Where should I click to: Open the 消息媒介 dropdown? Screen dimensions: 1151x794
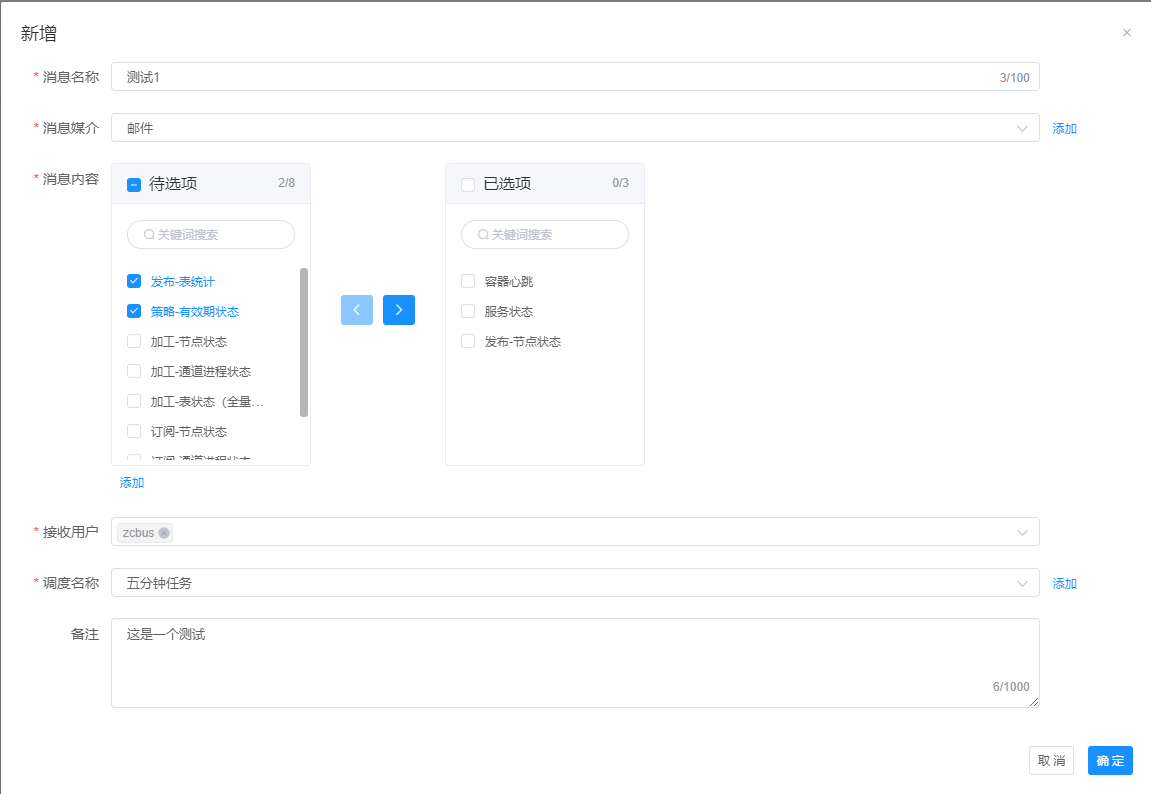[x=575, y=128]
